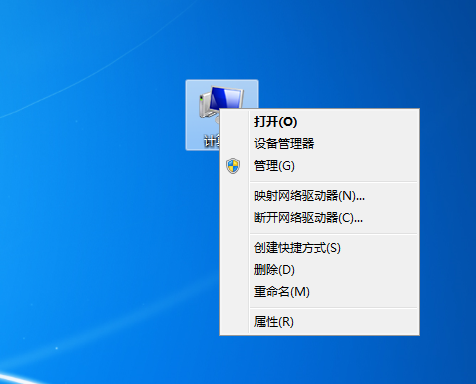Open 设备管理器 from the context menu
Image resolution: width=476 pixels, height=384 pixels.
319,144
